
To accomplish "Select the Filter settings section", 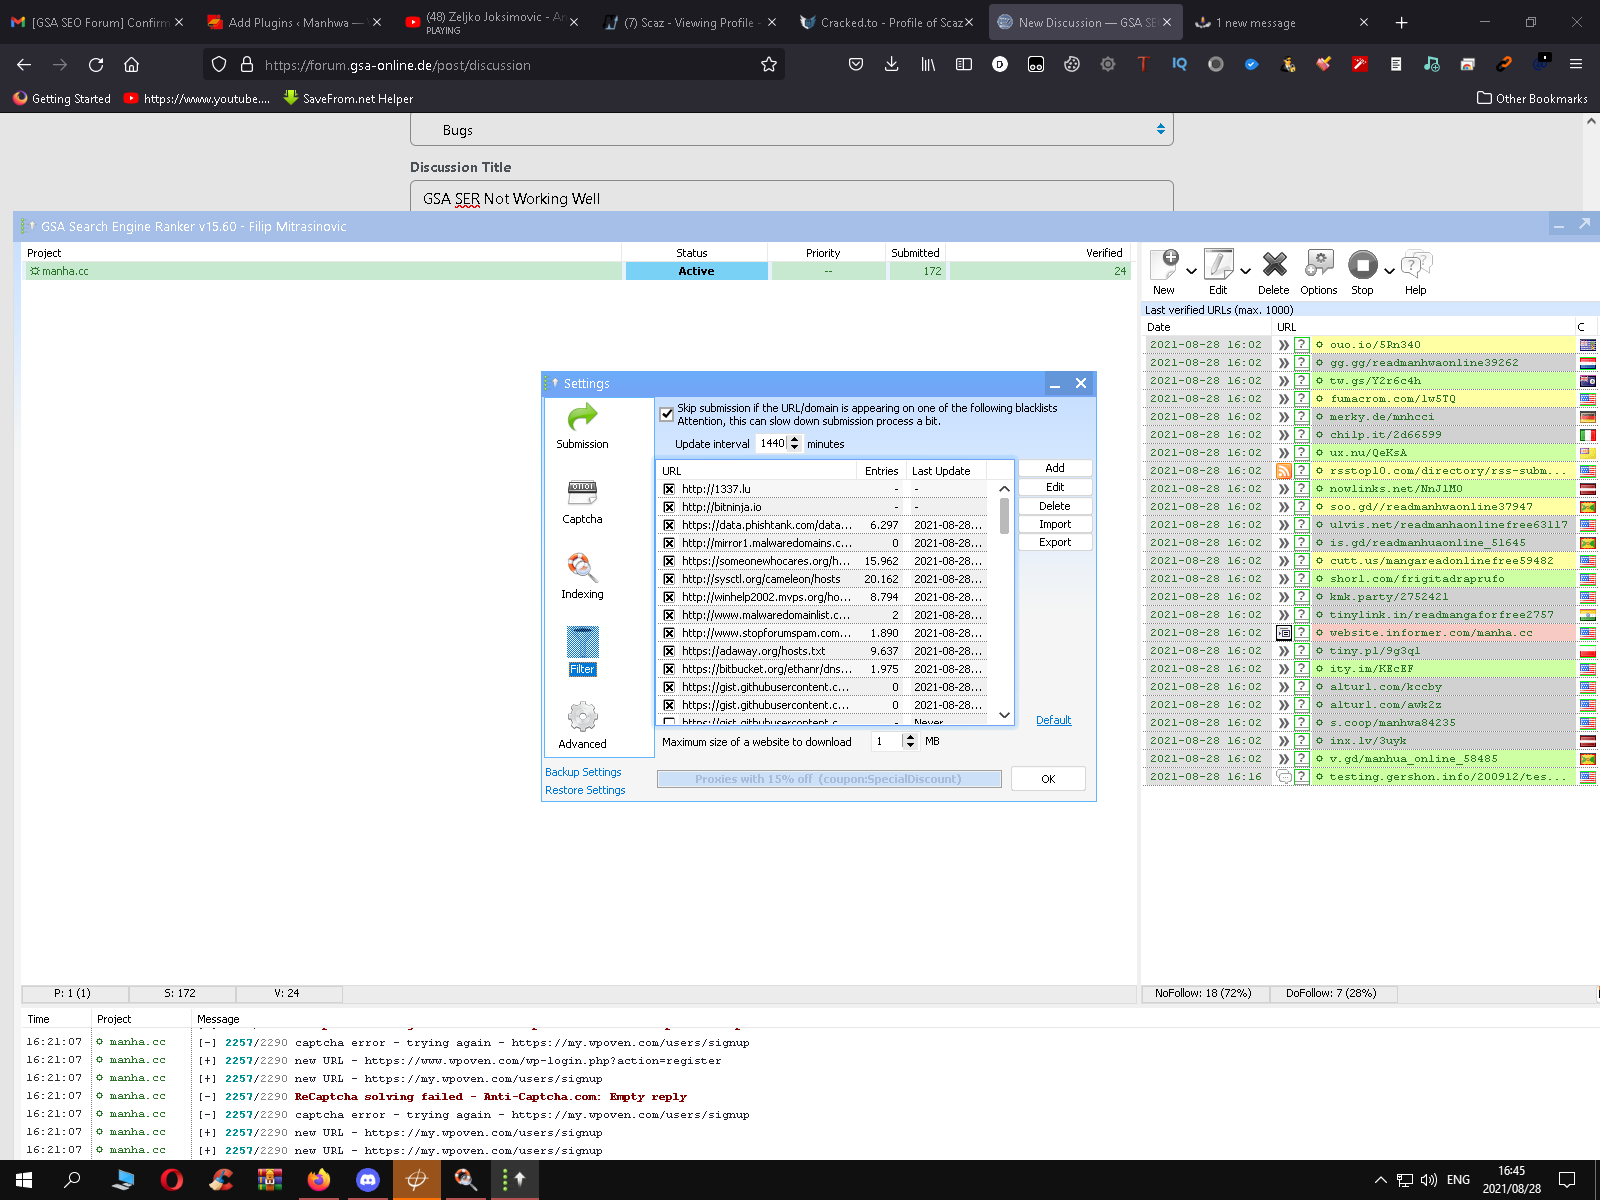I will tap(582, 652).
